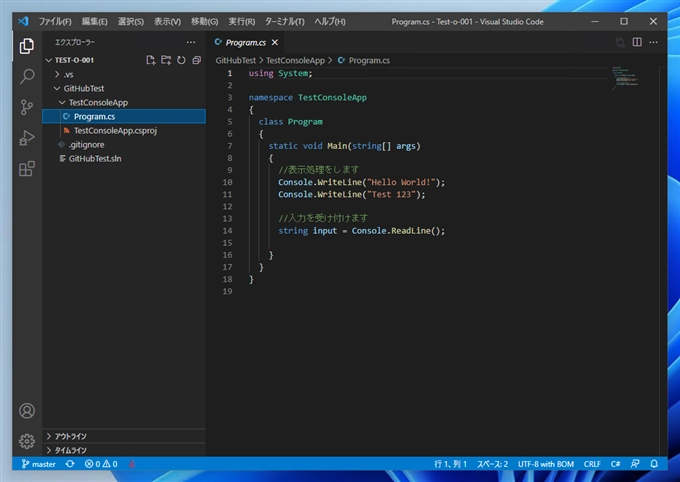This screenshot has height=482, width=680.
Task: Open the ターミナル(T) menu
Action: (x=284, y=21)
